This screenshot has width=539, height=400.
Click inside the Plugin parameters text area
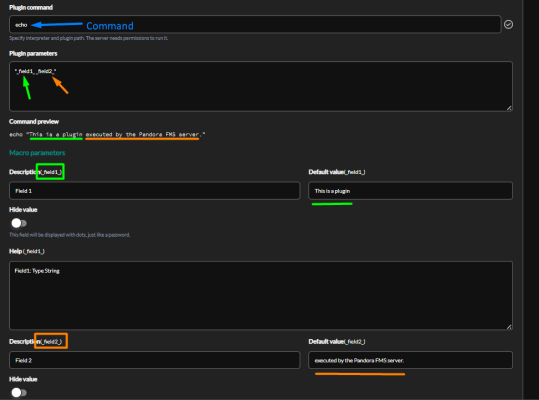pos(261,86)
